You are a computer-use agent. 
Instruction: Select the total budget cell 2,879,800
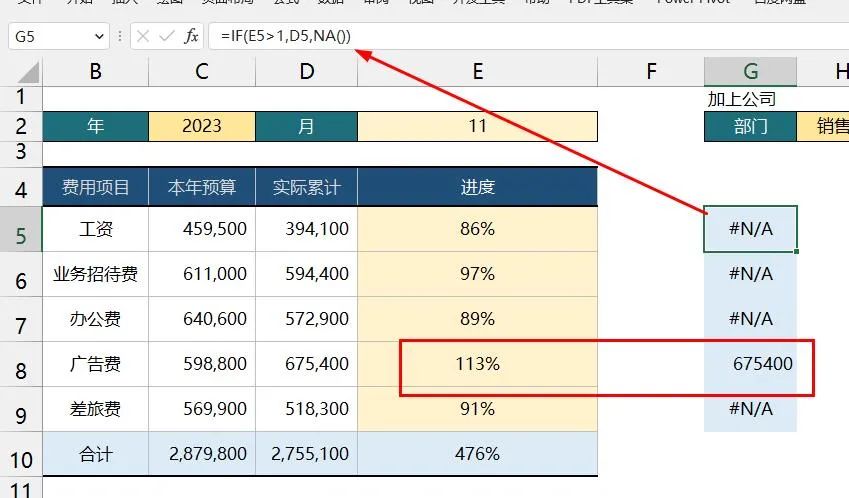click(201, 454)
